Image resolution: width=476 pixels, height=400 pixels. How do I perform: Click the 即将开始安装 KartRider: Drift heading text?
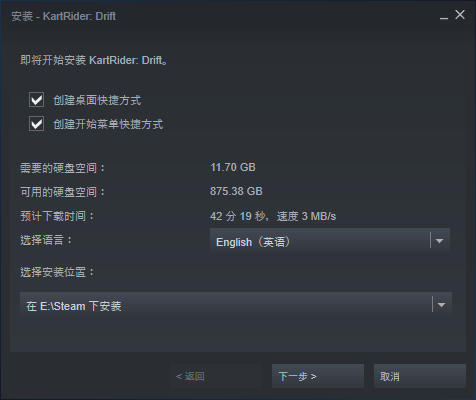click(94, 60)
